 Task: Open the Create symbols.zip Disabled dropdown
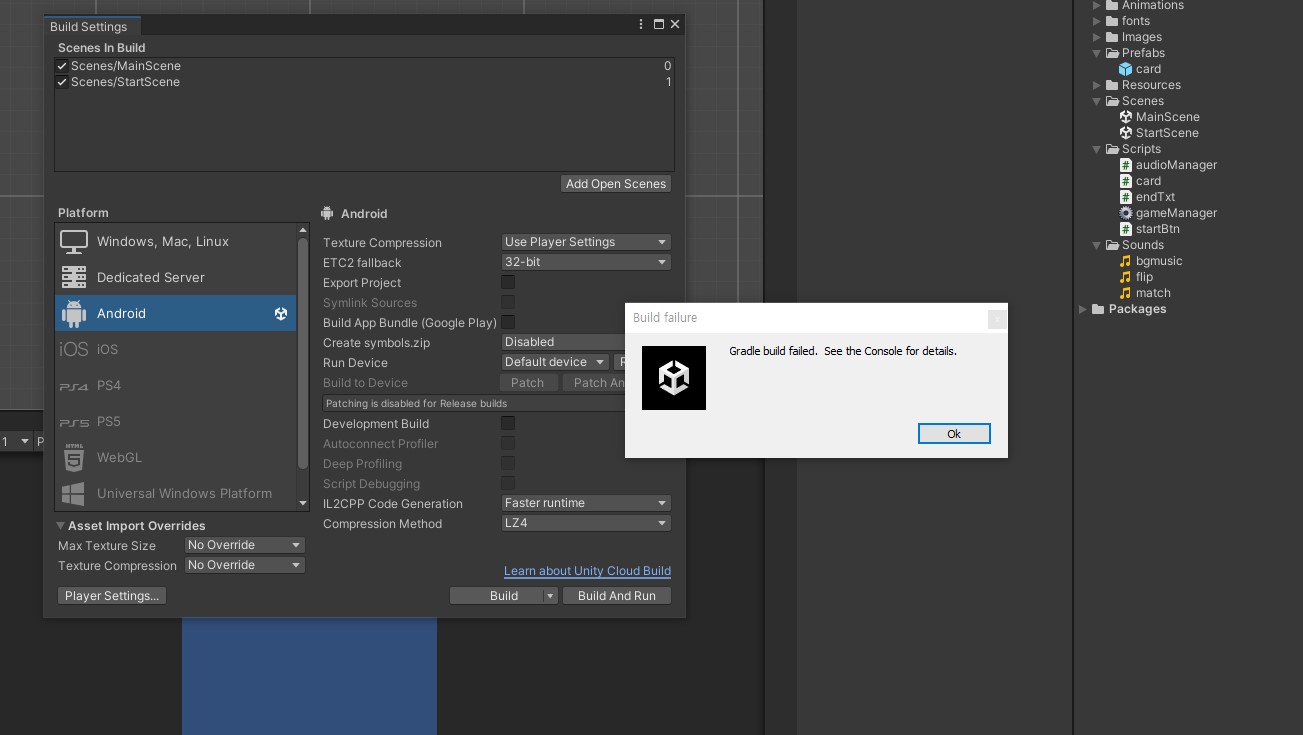click(563, 342)
